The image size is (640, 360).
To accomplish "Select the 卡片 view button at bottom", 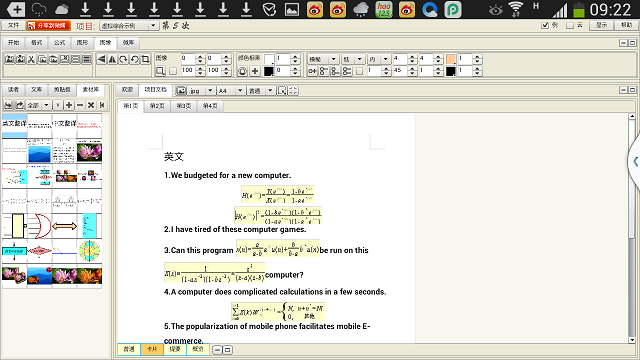I will point(152,349).
